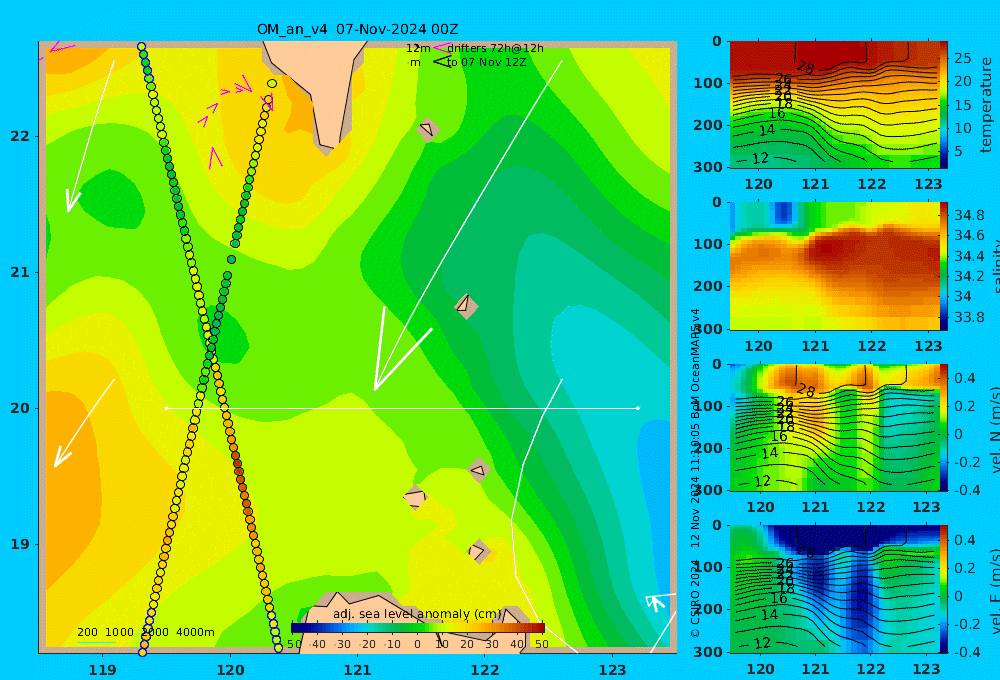Click the latitude label 21 on the main map

point(19,272)
